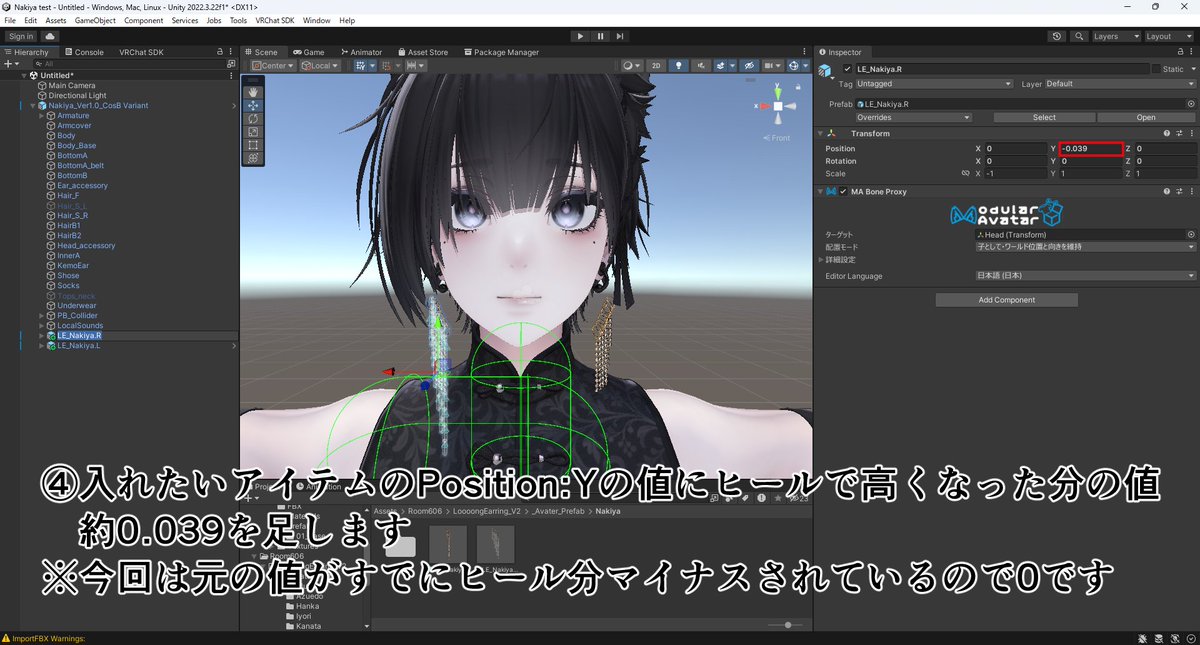Viewport: 1200px width, 645px height.
Task: Open the Layers dropdown
Action: point(1116,36)
